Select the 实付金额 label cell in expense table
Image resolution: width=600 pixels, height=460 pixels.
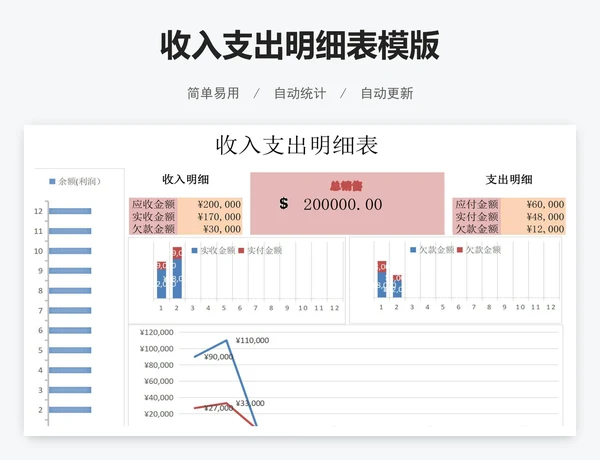(477, 216)
